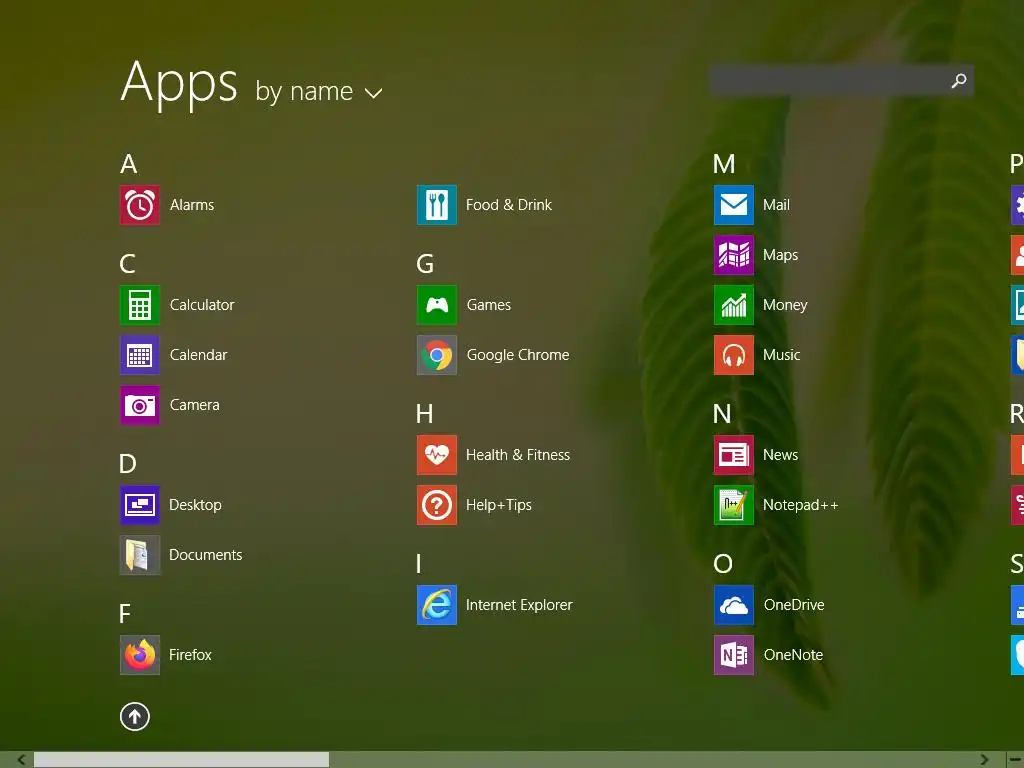
Task: Click the 'Music' app label
Action: point(782,355)
